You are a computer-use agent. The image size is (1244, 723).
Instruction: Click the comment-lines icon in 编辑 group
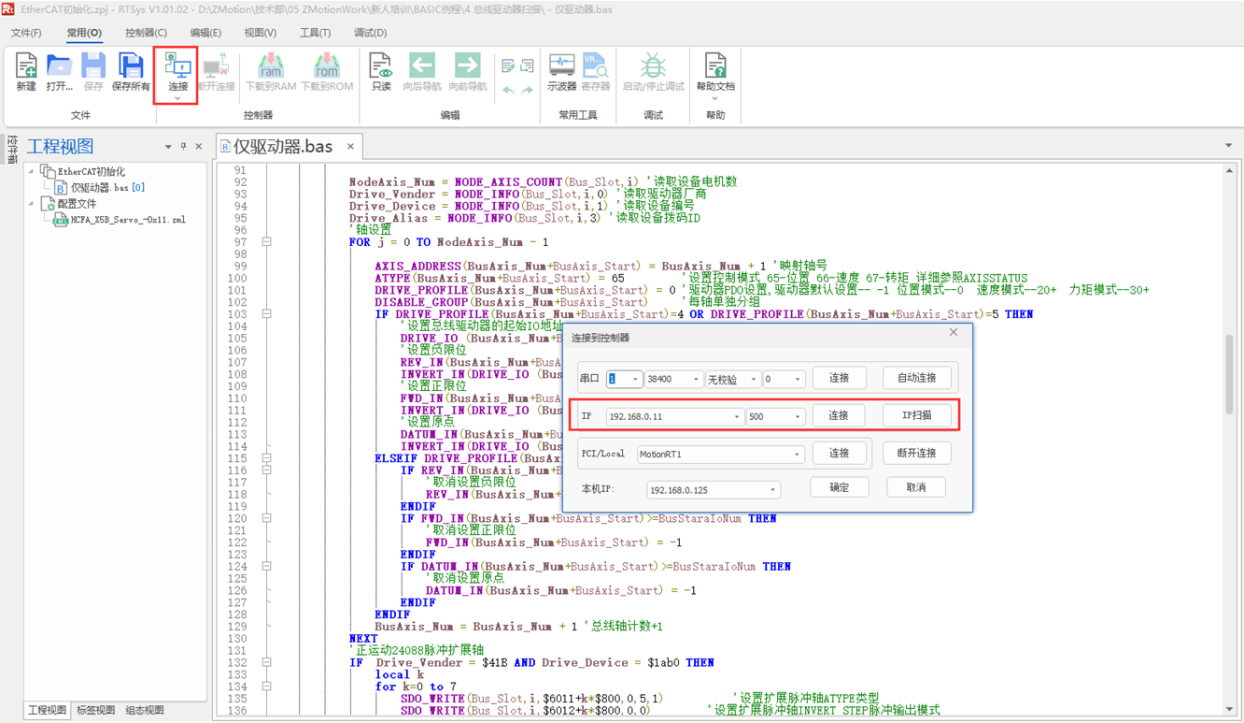point(508,66)
